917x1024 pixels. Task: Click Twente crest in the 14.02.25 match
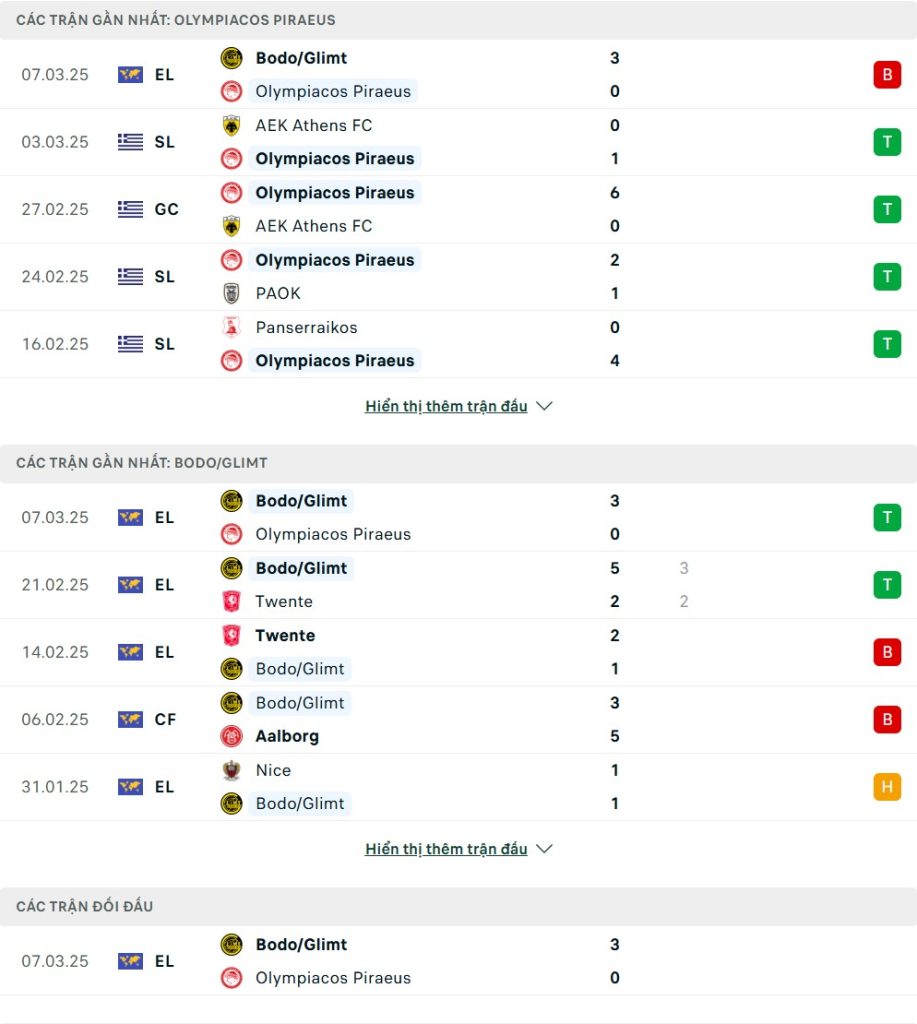tap(231, 635)
